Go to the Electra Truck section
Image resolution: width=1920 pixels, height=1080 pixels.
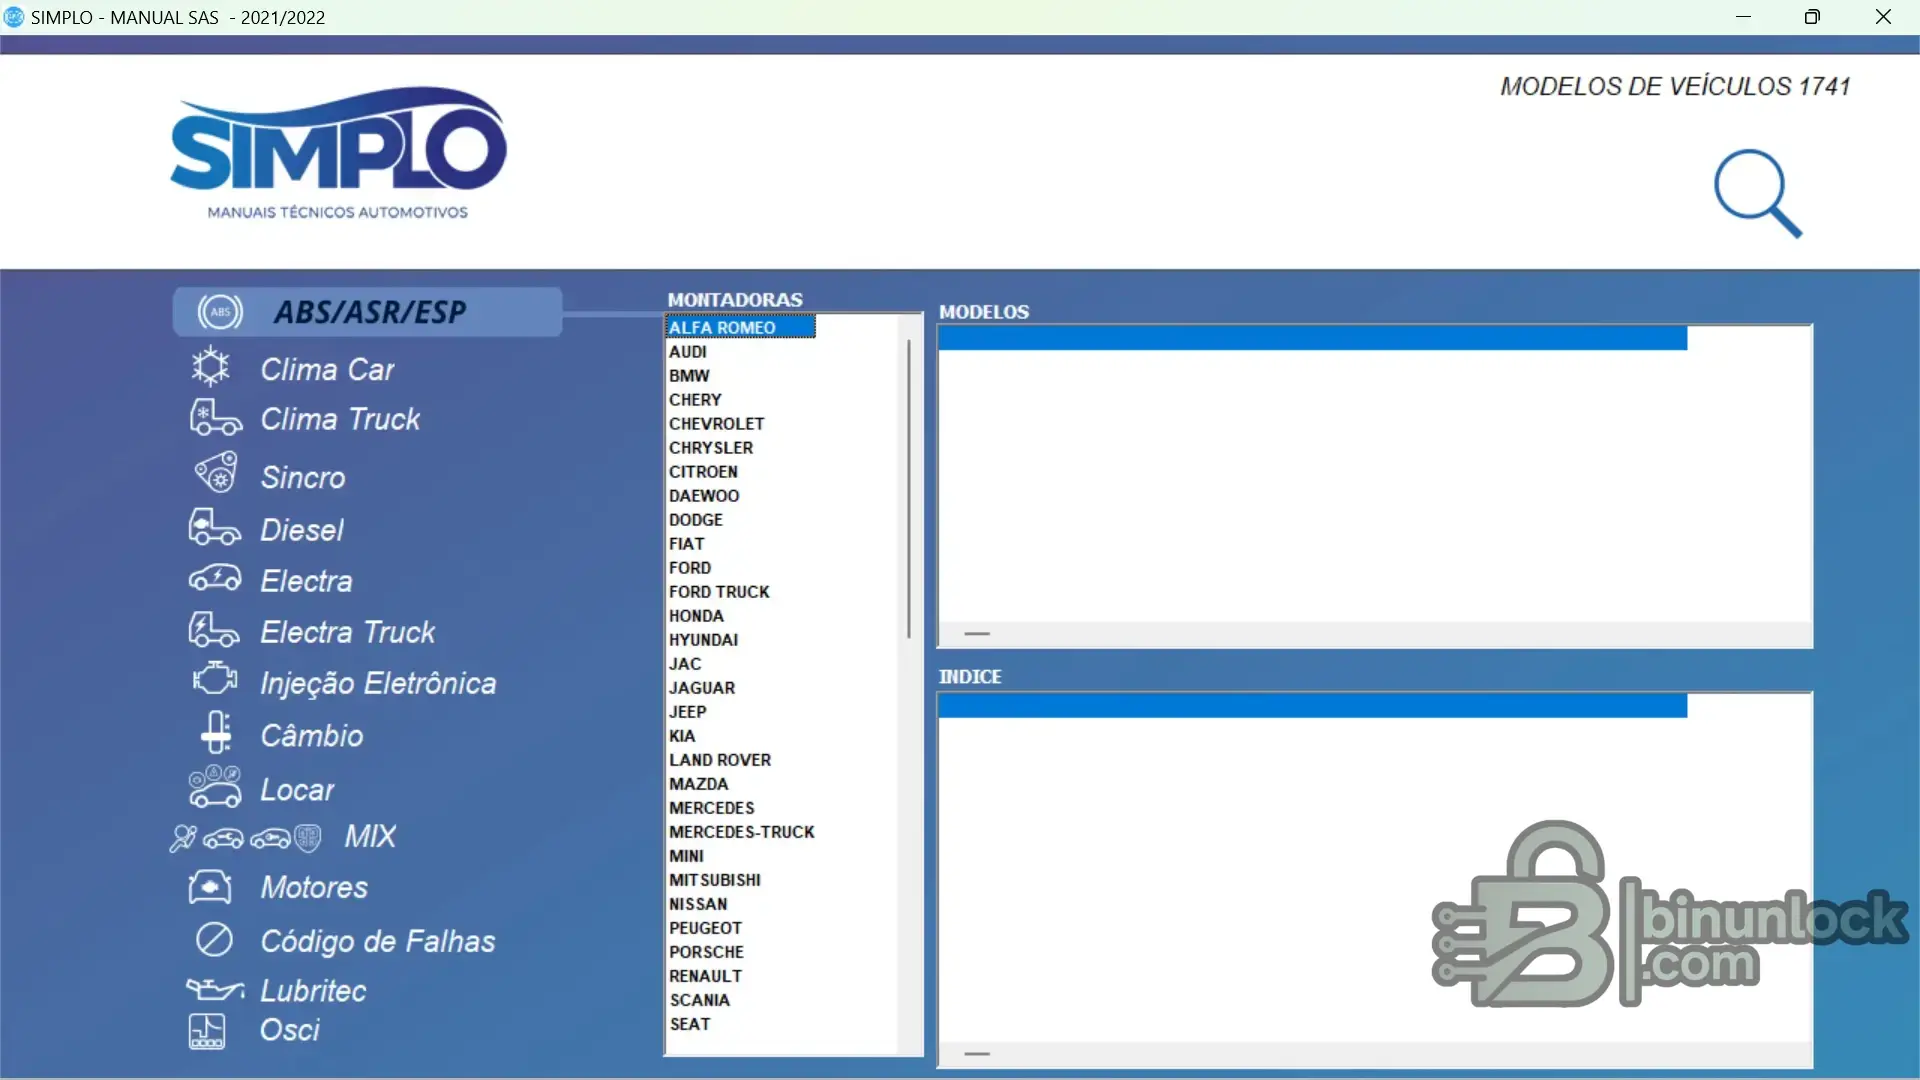348,632
